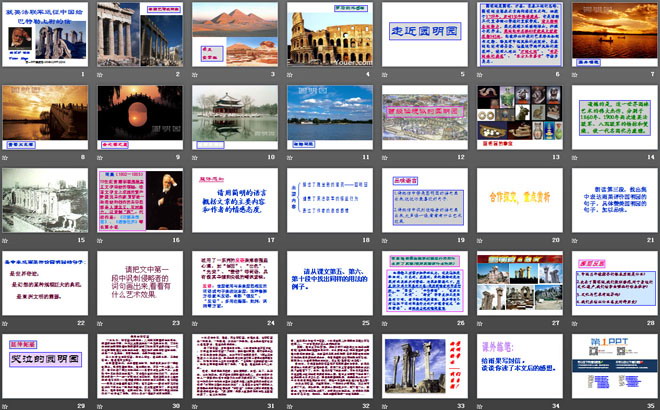Image resolution: width=660 pixels, height=410 pixels.
Task: Select slide 24 red and blue paragraphs
Action: (235, 283)
